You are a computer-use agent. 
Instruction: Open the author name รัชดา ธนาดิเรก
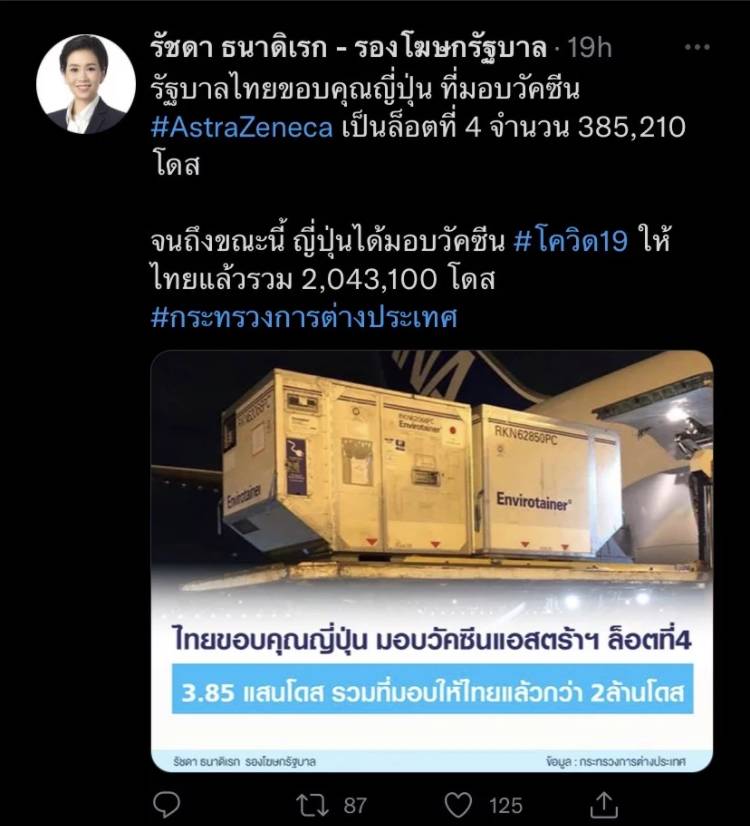click(x=238, y=48)
